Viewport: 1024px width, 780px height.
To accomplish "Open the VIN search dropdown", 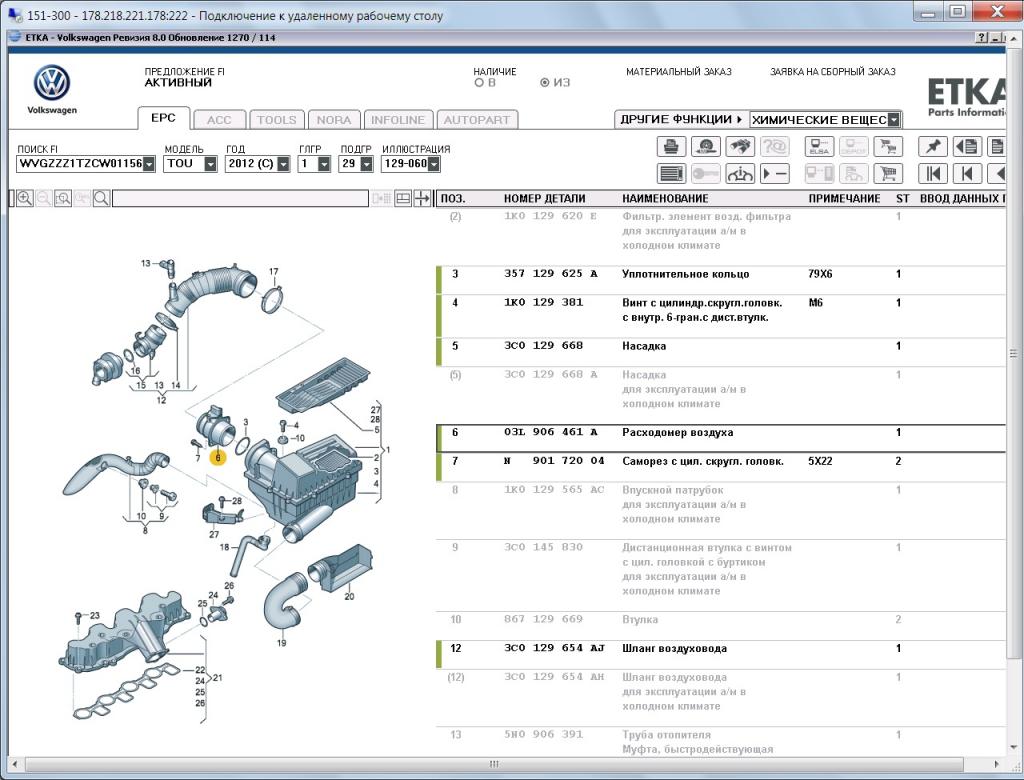I will coord(149,163).
